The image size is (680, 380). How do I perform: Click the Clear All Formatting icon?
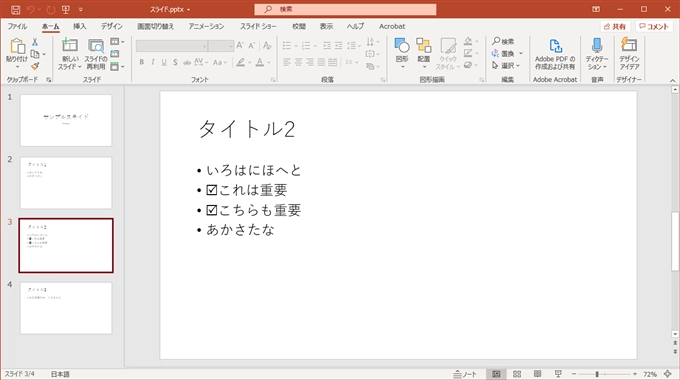click(267, 45)
